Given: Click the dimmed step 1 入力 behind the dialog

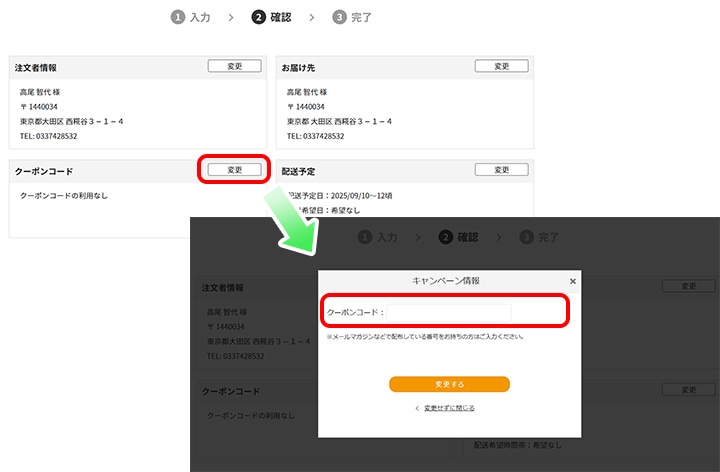Looking at the screenshot, I should tap(365, 237).
